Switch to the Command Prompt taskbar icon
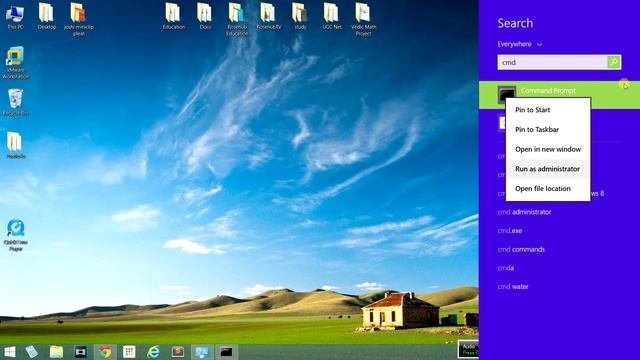Screen dimensions: 640x360 [226, 352]
